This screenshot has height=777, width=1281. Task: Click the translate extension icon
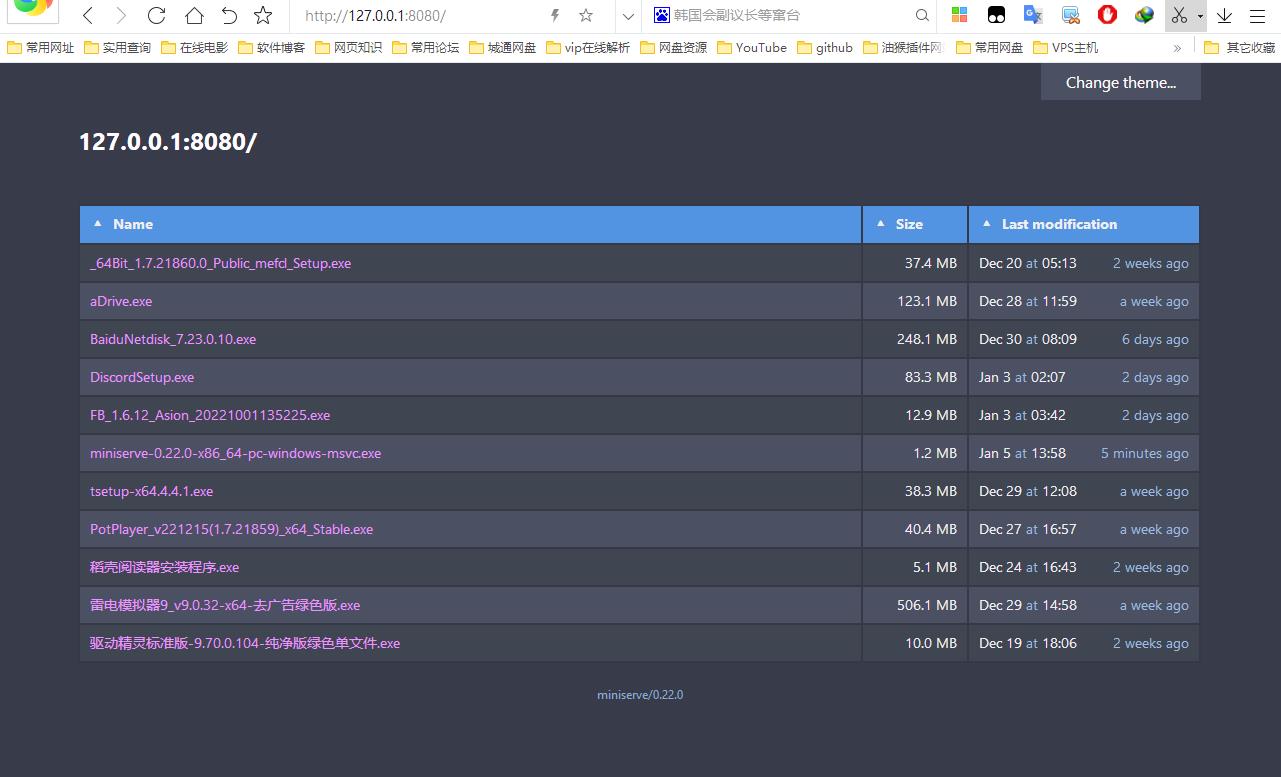point(1033,15)
